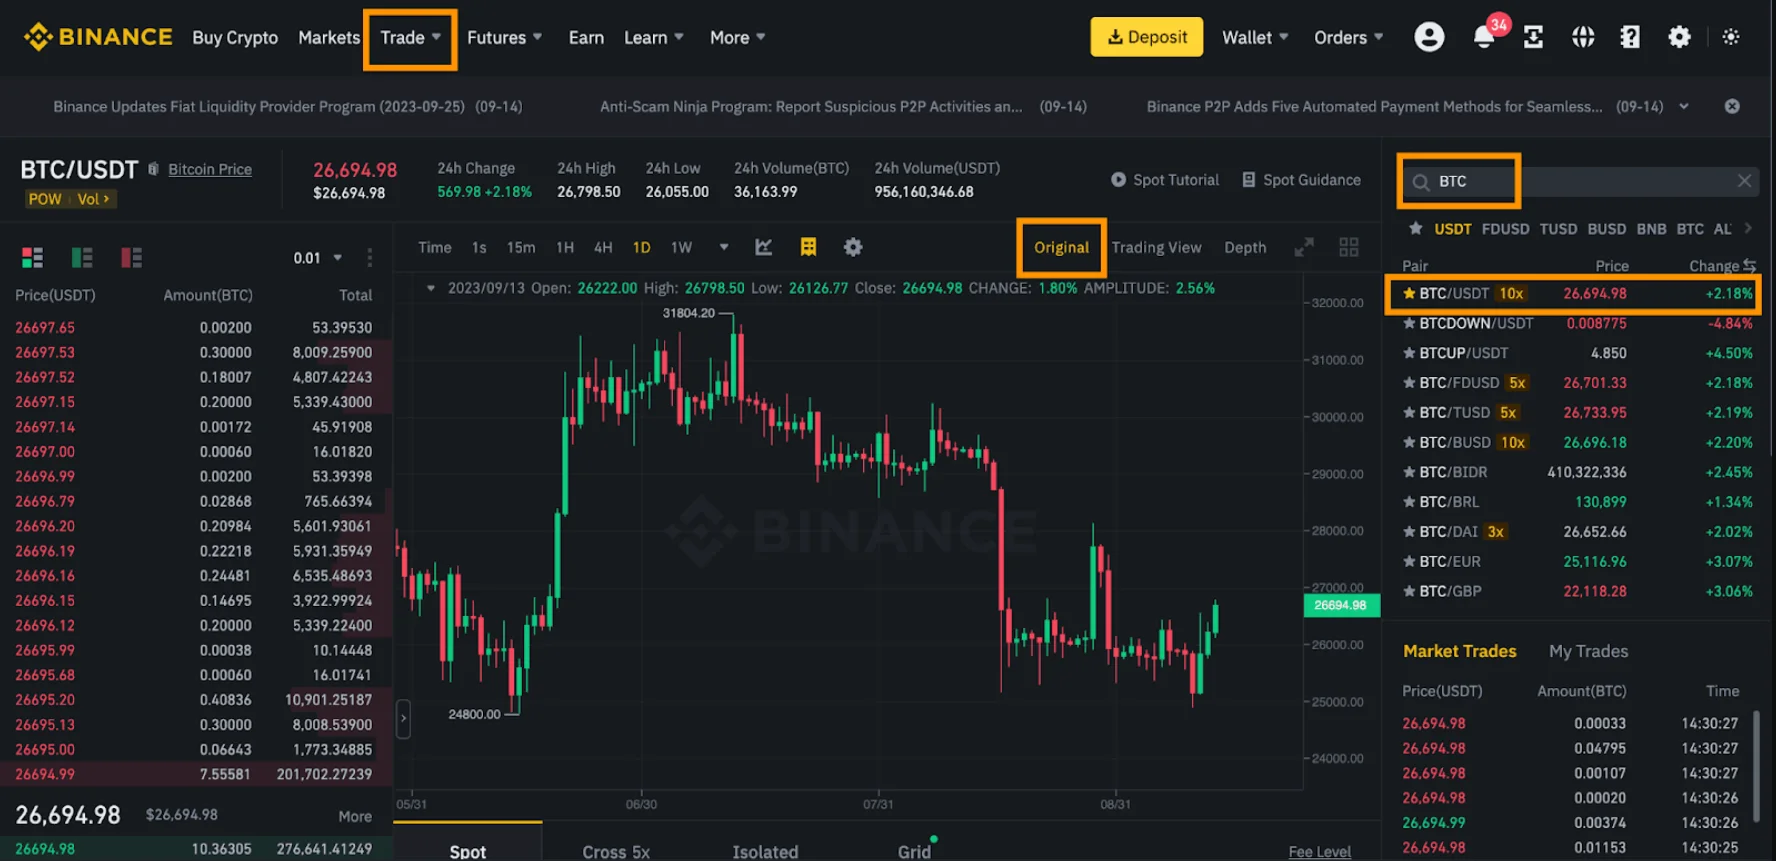Open the user profile icon
This screenshot has height=861, width=1776.
(1429, 37)
